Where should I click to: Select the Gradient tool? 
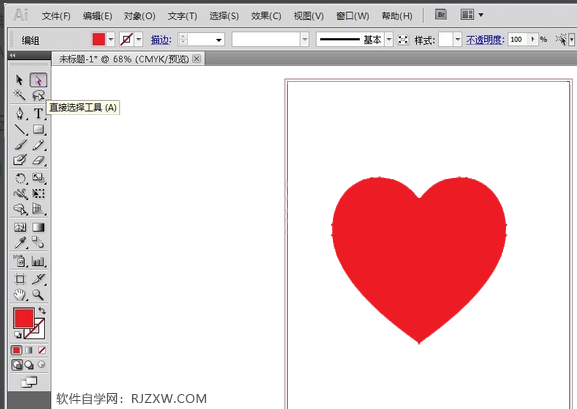(38, 227)
